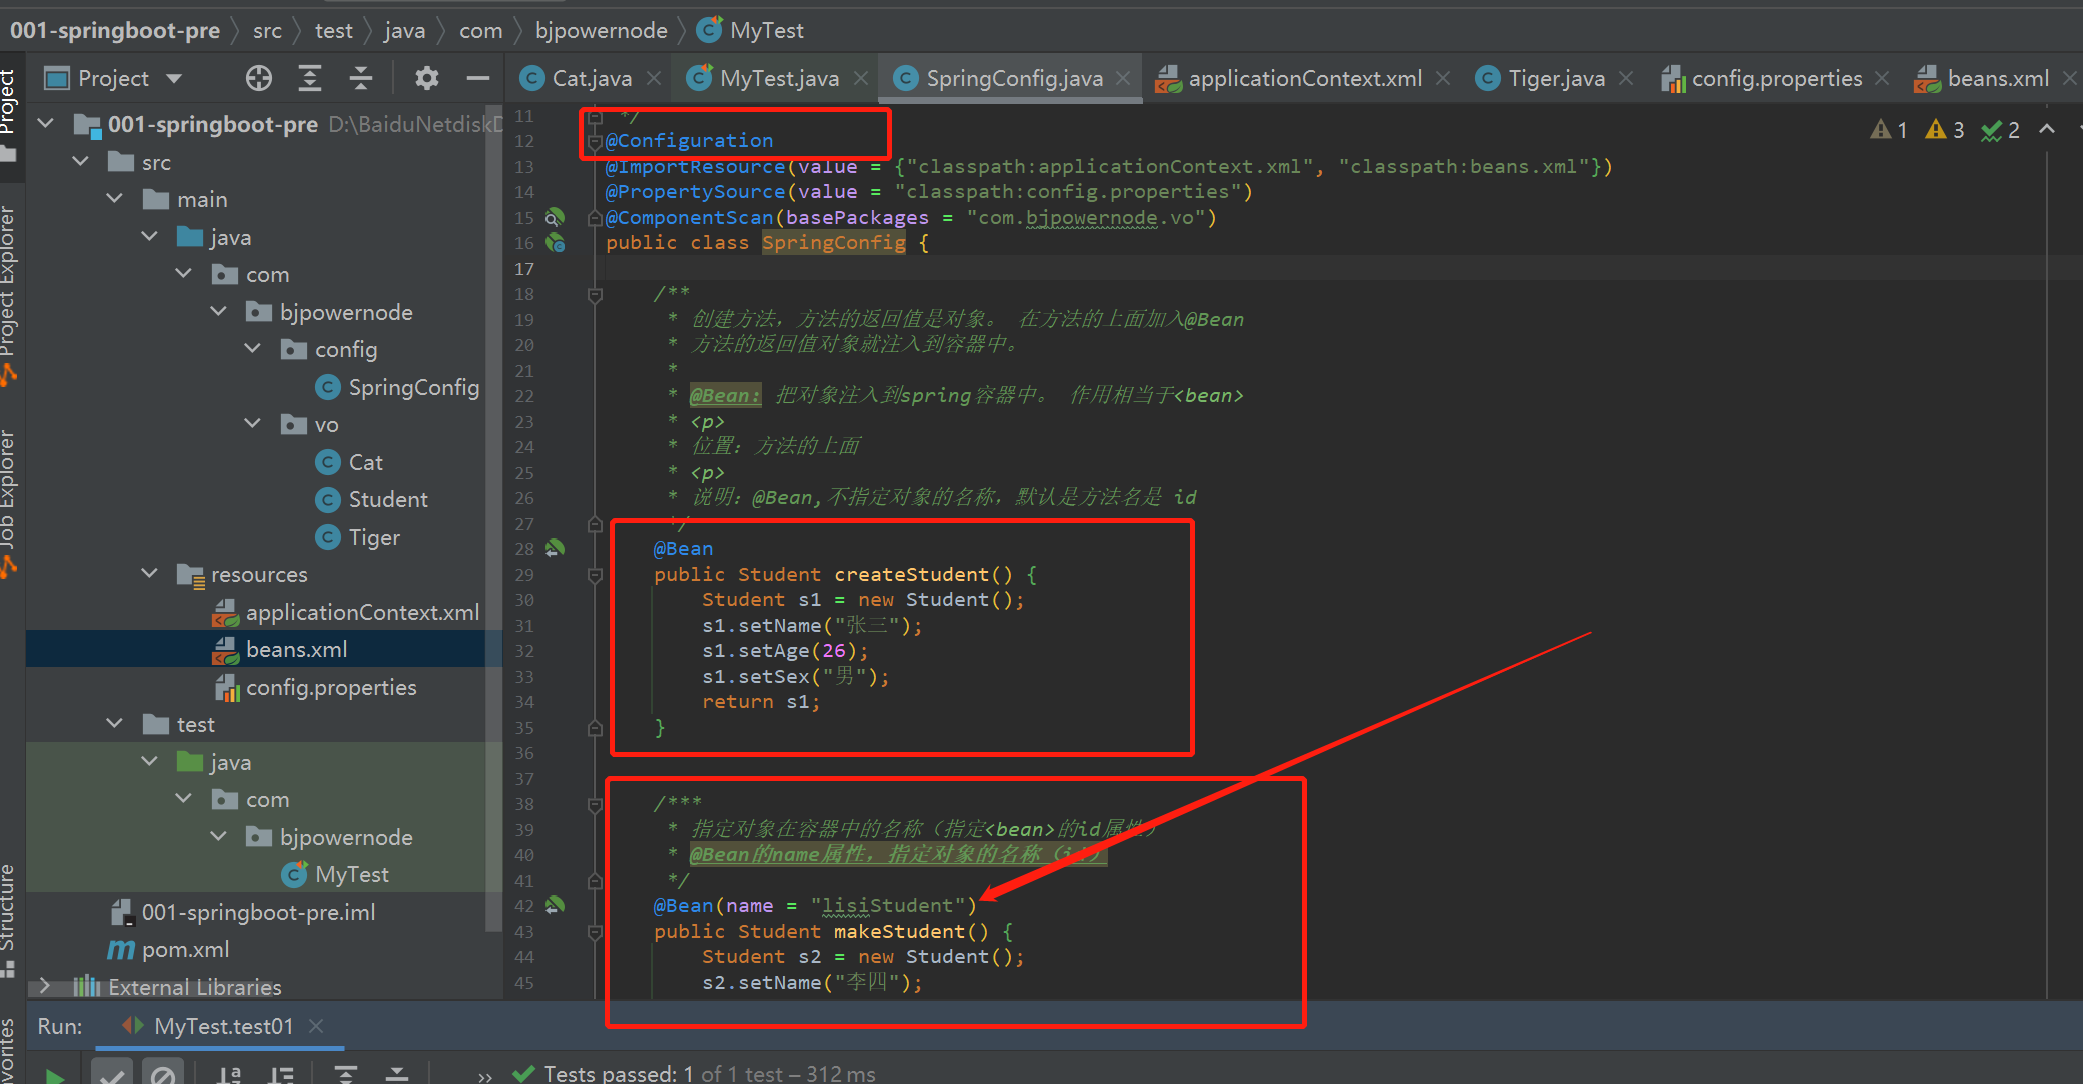Click the warnings inspection indicator

pos(1945,130)
